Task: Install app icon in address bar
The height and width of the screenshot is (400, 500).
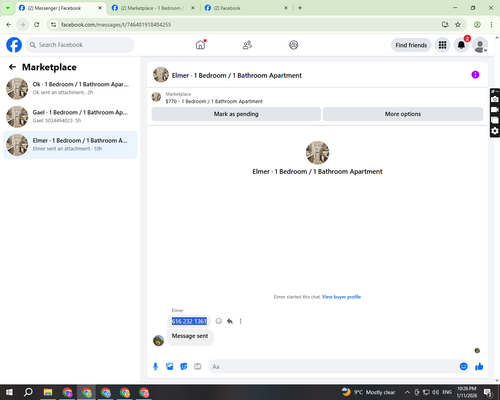Action: click(445, 25)
